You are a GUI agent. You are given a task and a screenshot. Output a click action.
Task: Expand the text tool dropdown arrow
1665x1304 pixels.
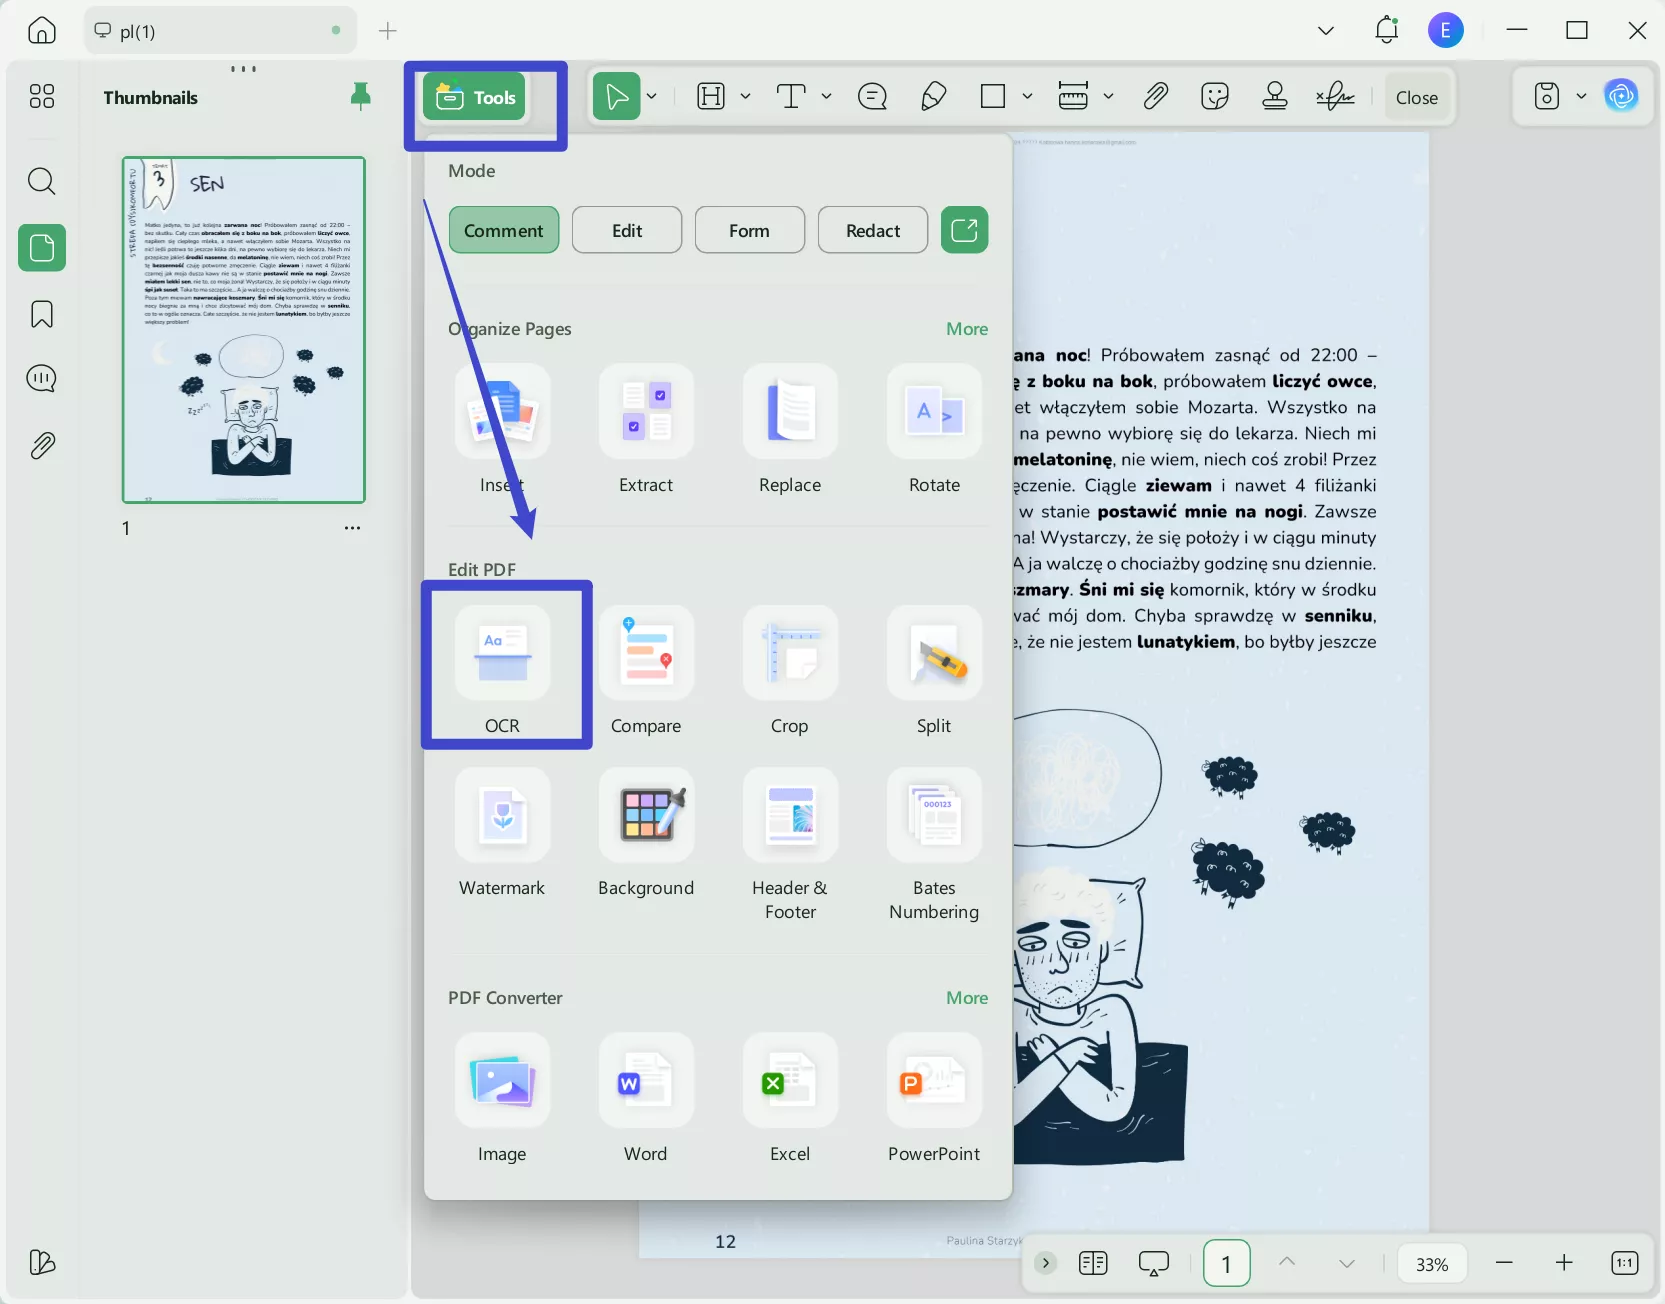tap(826, 97)
